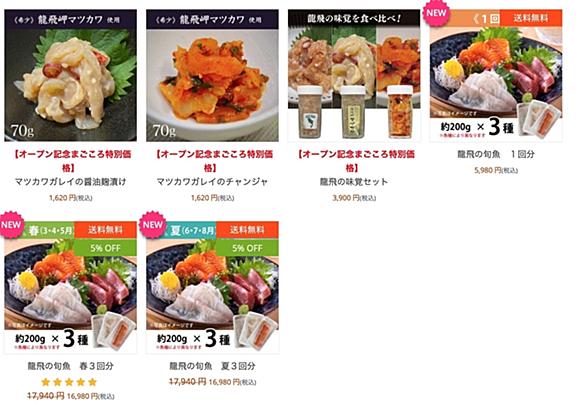Click the 送料無料 label on 1回分 product
Screen dimensions: 586x407
[531, 18]
